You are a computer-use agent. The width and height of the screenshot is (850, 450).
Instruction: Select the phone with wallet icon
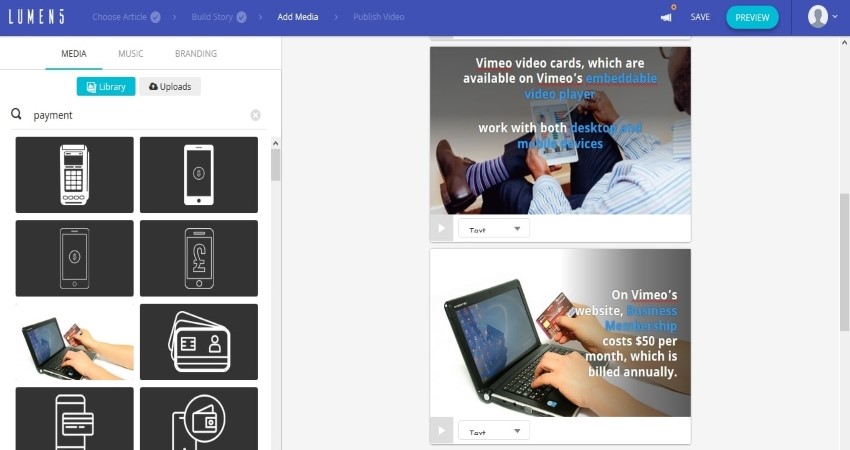click(x=199, y=419)
